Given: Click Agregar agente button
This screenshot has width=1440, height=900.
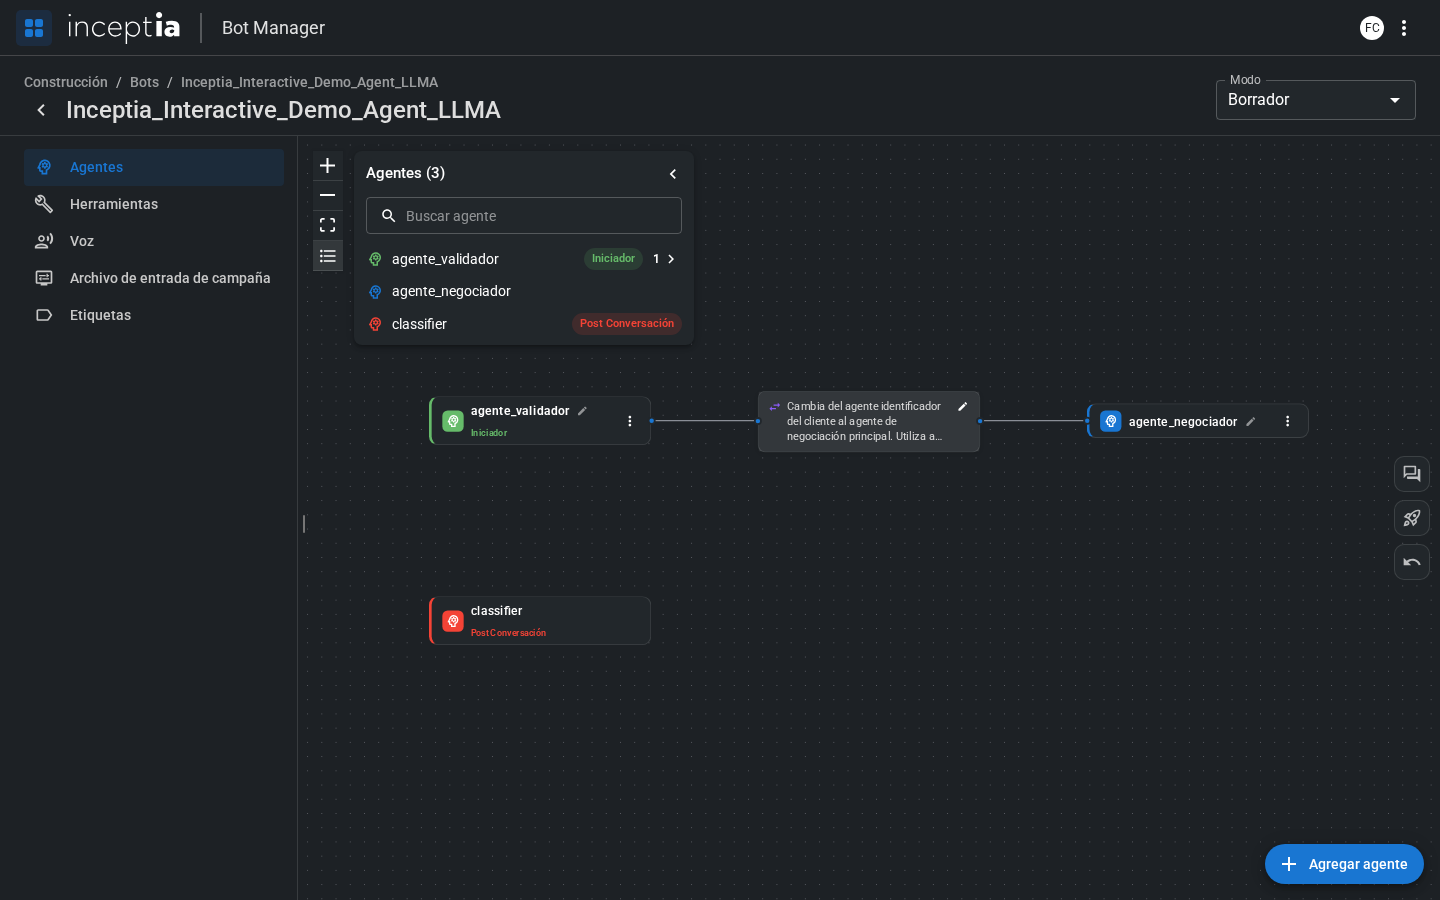Looking at the screenshot, I should point(1344,864).
